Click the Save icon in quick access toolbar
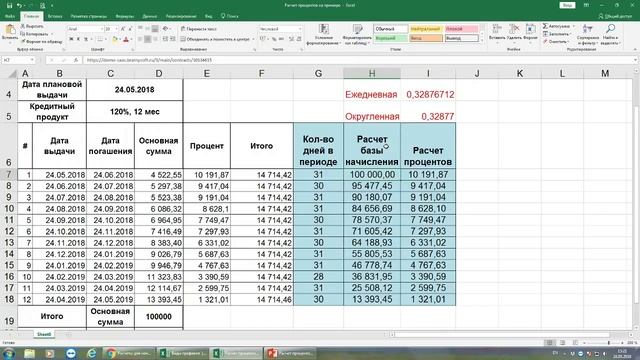640x360 pixels. 9,5
